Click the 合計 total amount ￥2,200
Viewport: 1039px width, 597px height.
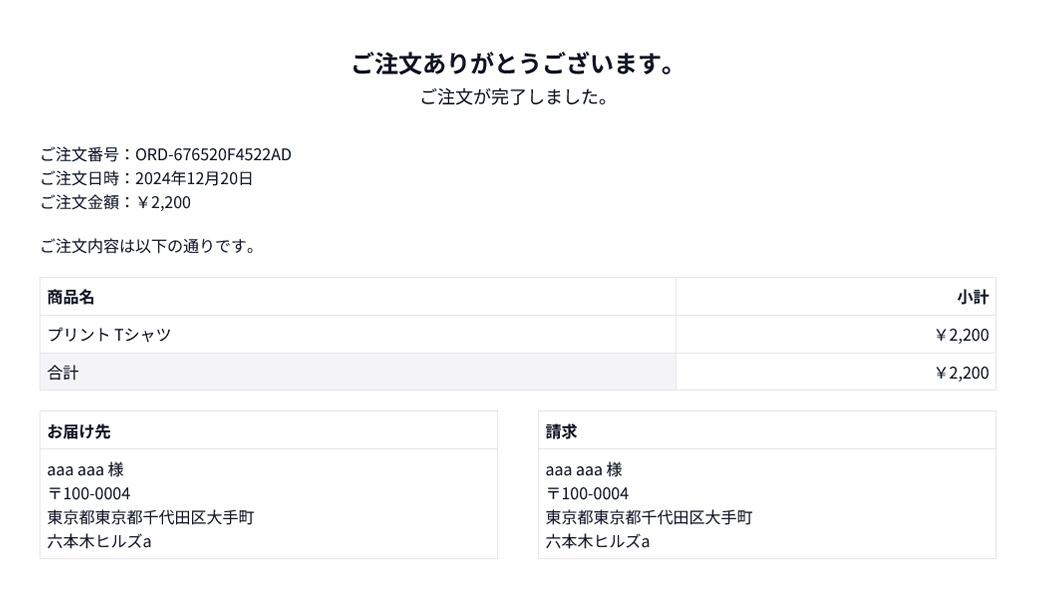961,372
